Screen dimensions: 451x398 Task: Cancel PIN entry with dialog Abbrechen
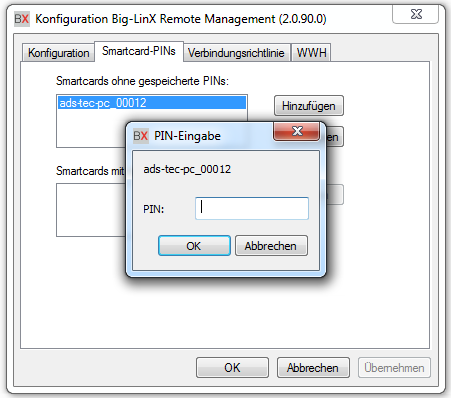click(x=271, y=246)
